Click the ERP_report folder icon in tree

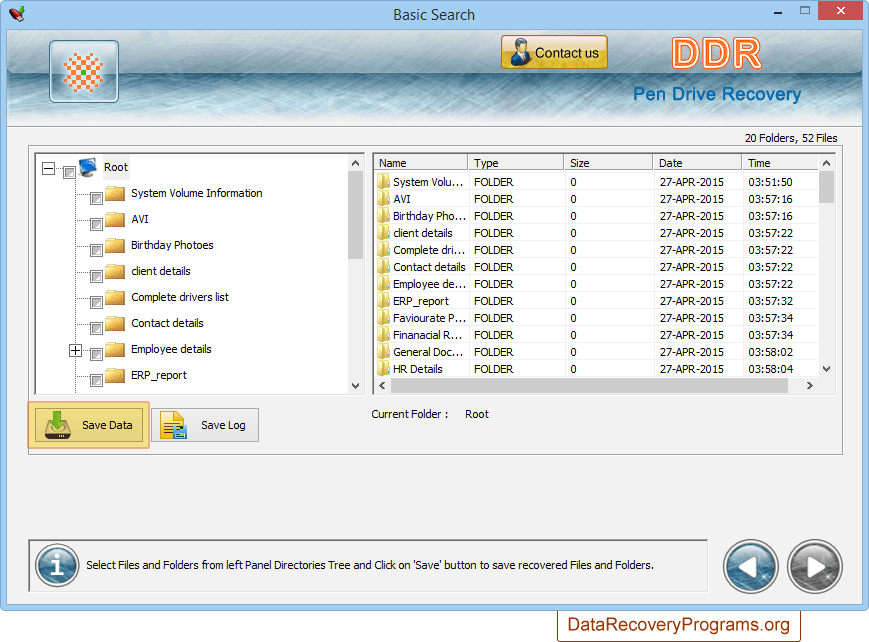115,375
